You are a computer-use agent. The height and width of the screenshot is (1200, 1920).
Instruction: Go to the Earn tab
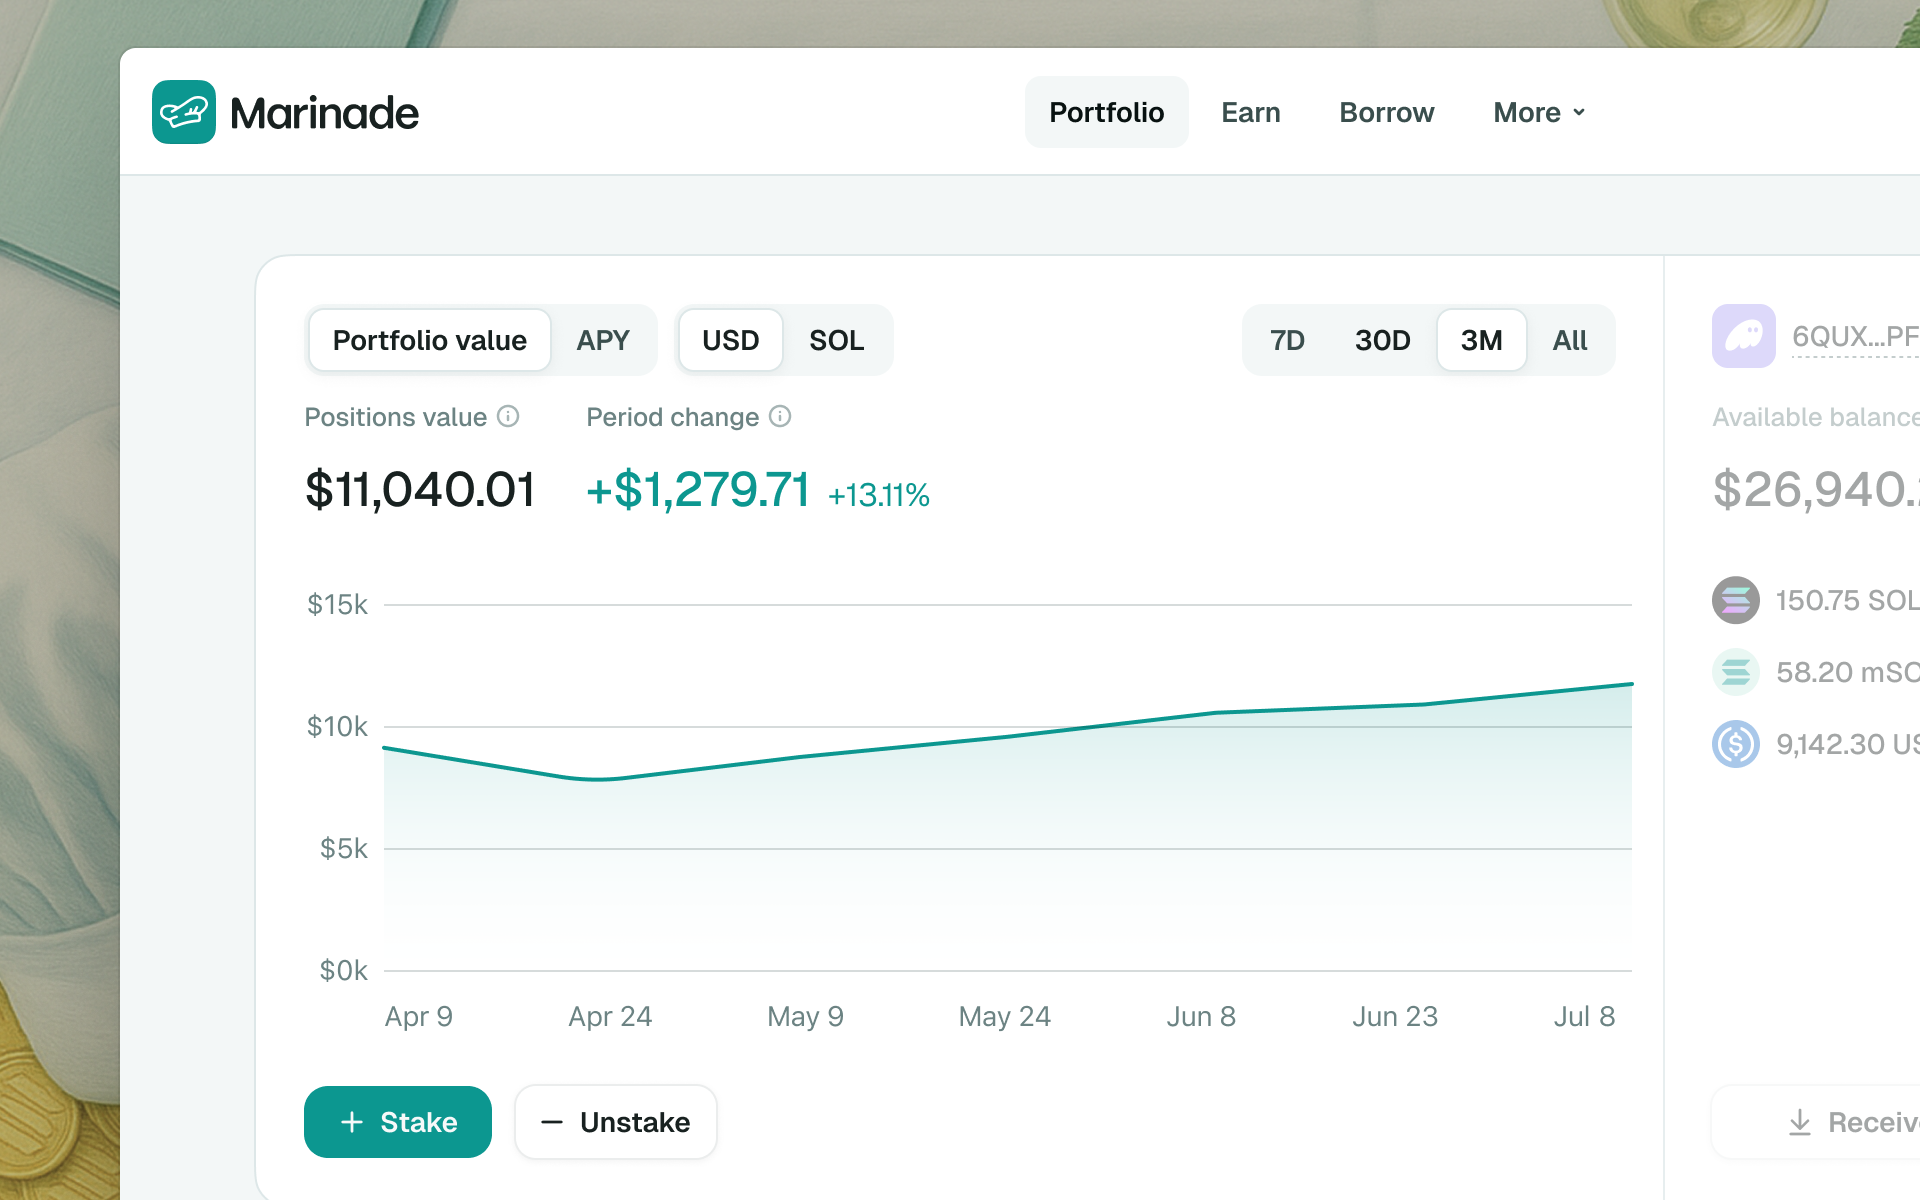pos(1251,112)
